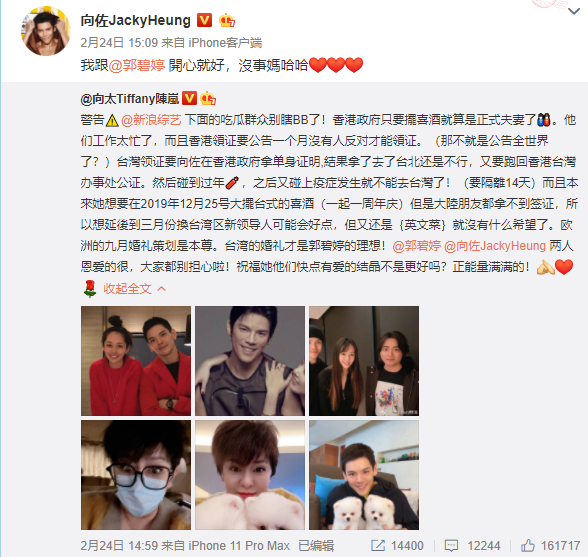Click the 向佐JackyHeung profile avatar

[x=46, y=32]
